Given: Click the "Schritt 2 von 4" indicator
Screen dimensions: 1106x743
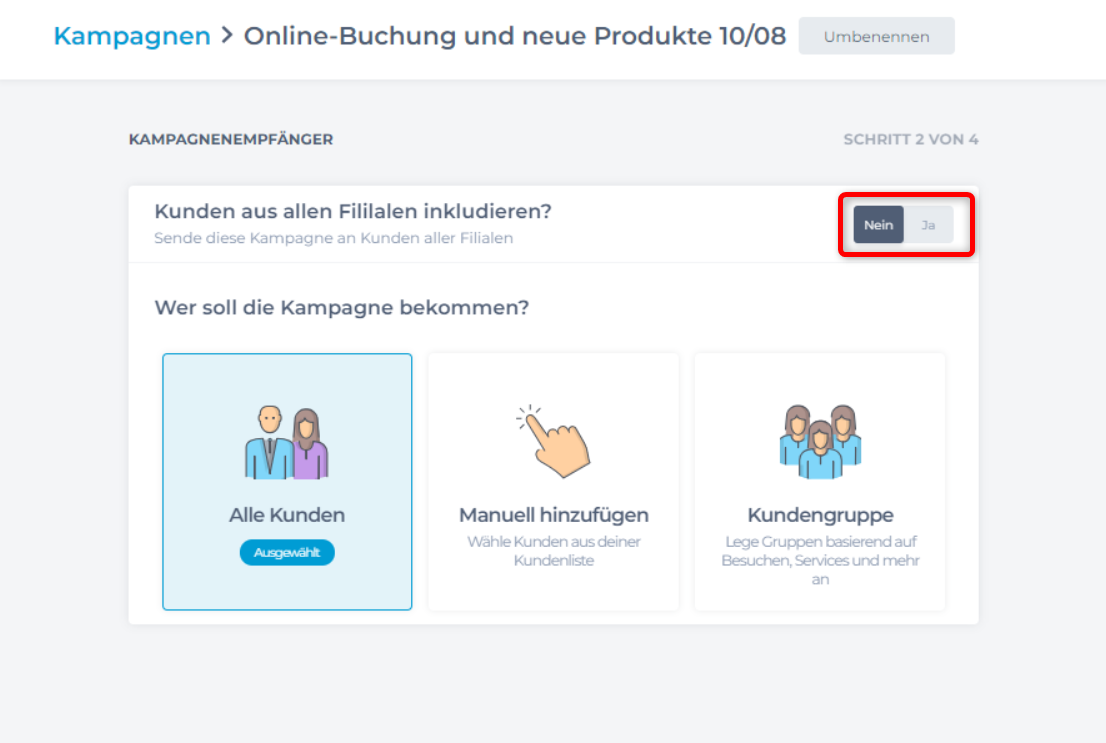Looking at the screenshot, I should click(x=910, y=139).
